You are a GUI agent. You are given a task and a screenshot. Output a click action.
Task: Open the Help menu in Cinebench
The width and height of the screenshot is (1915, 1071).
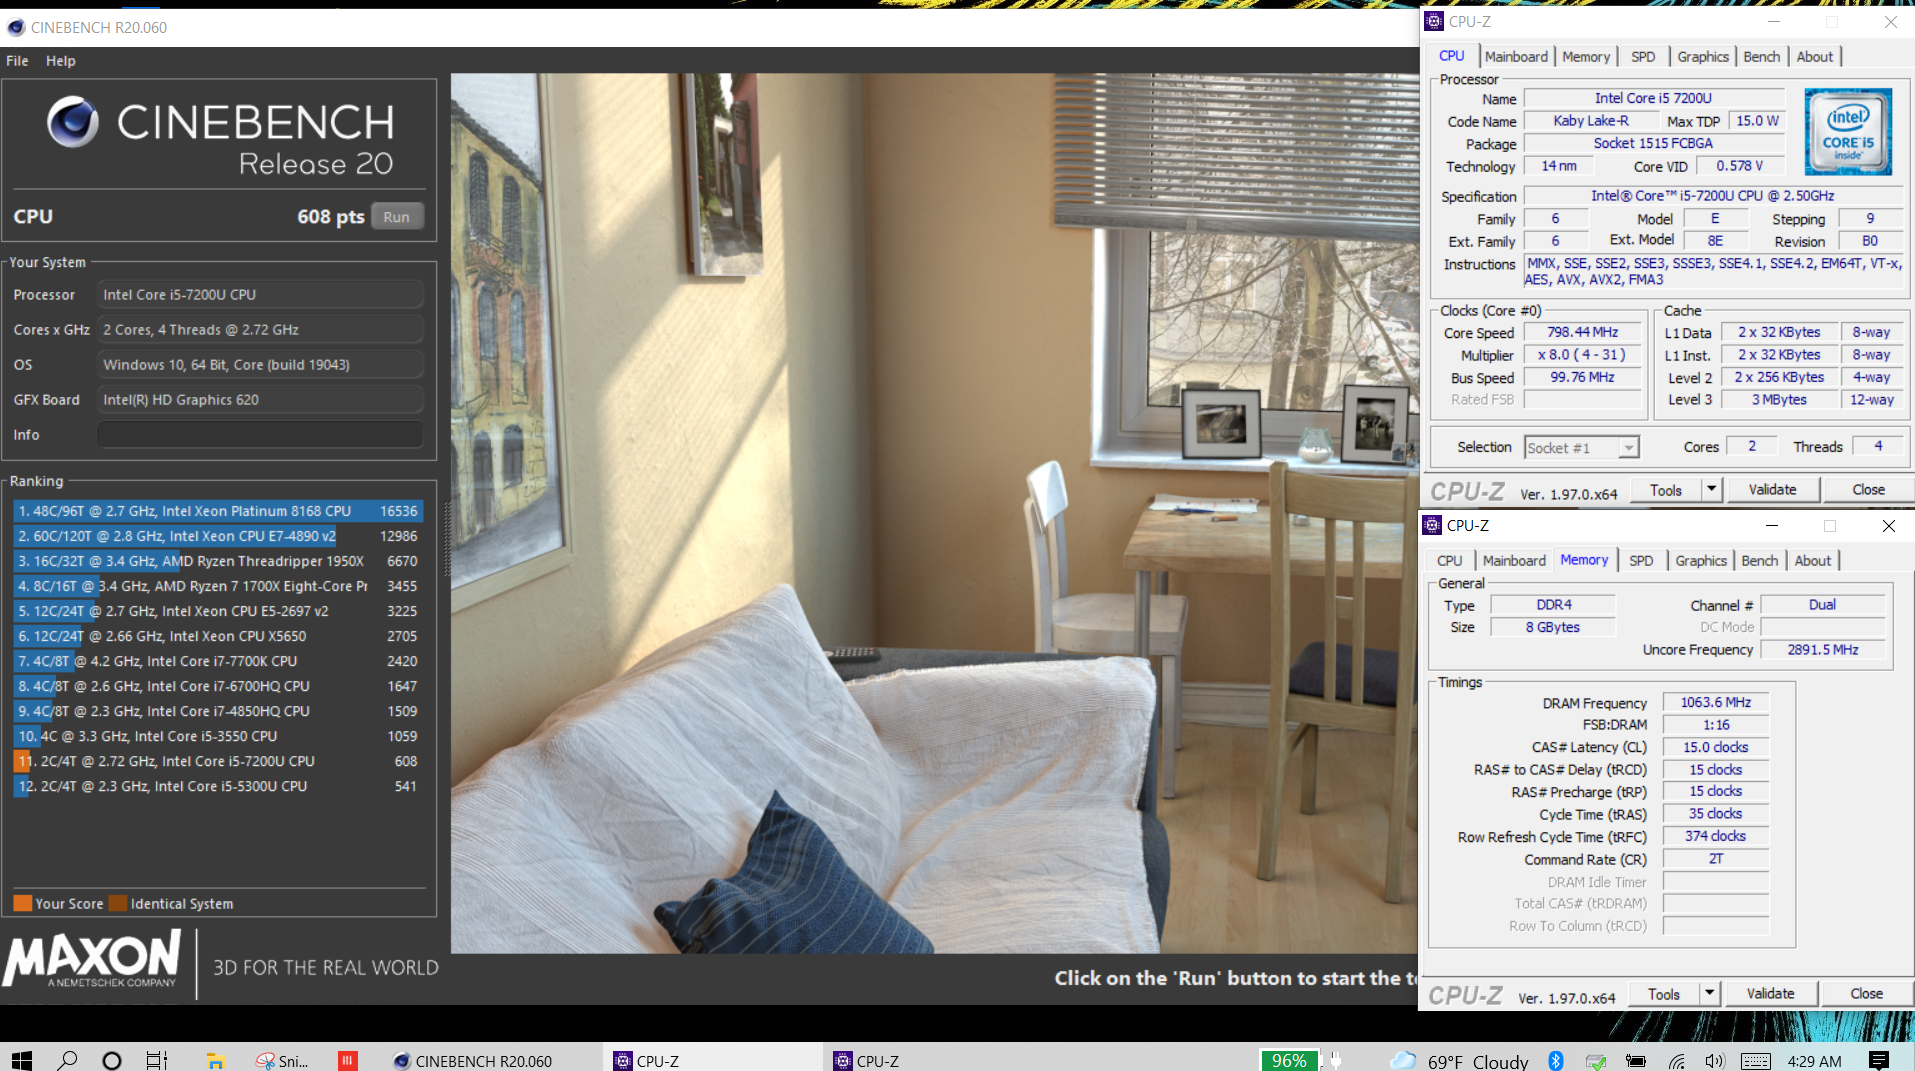60,61
